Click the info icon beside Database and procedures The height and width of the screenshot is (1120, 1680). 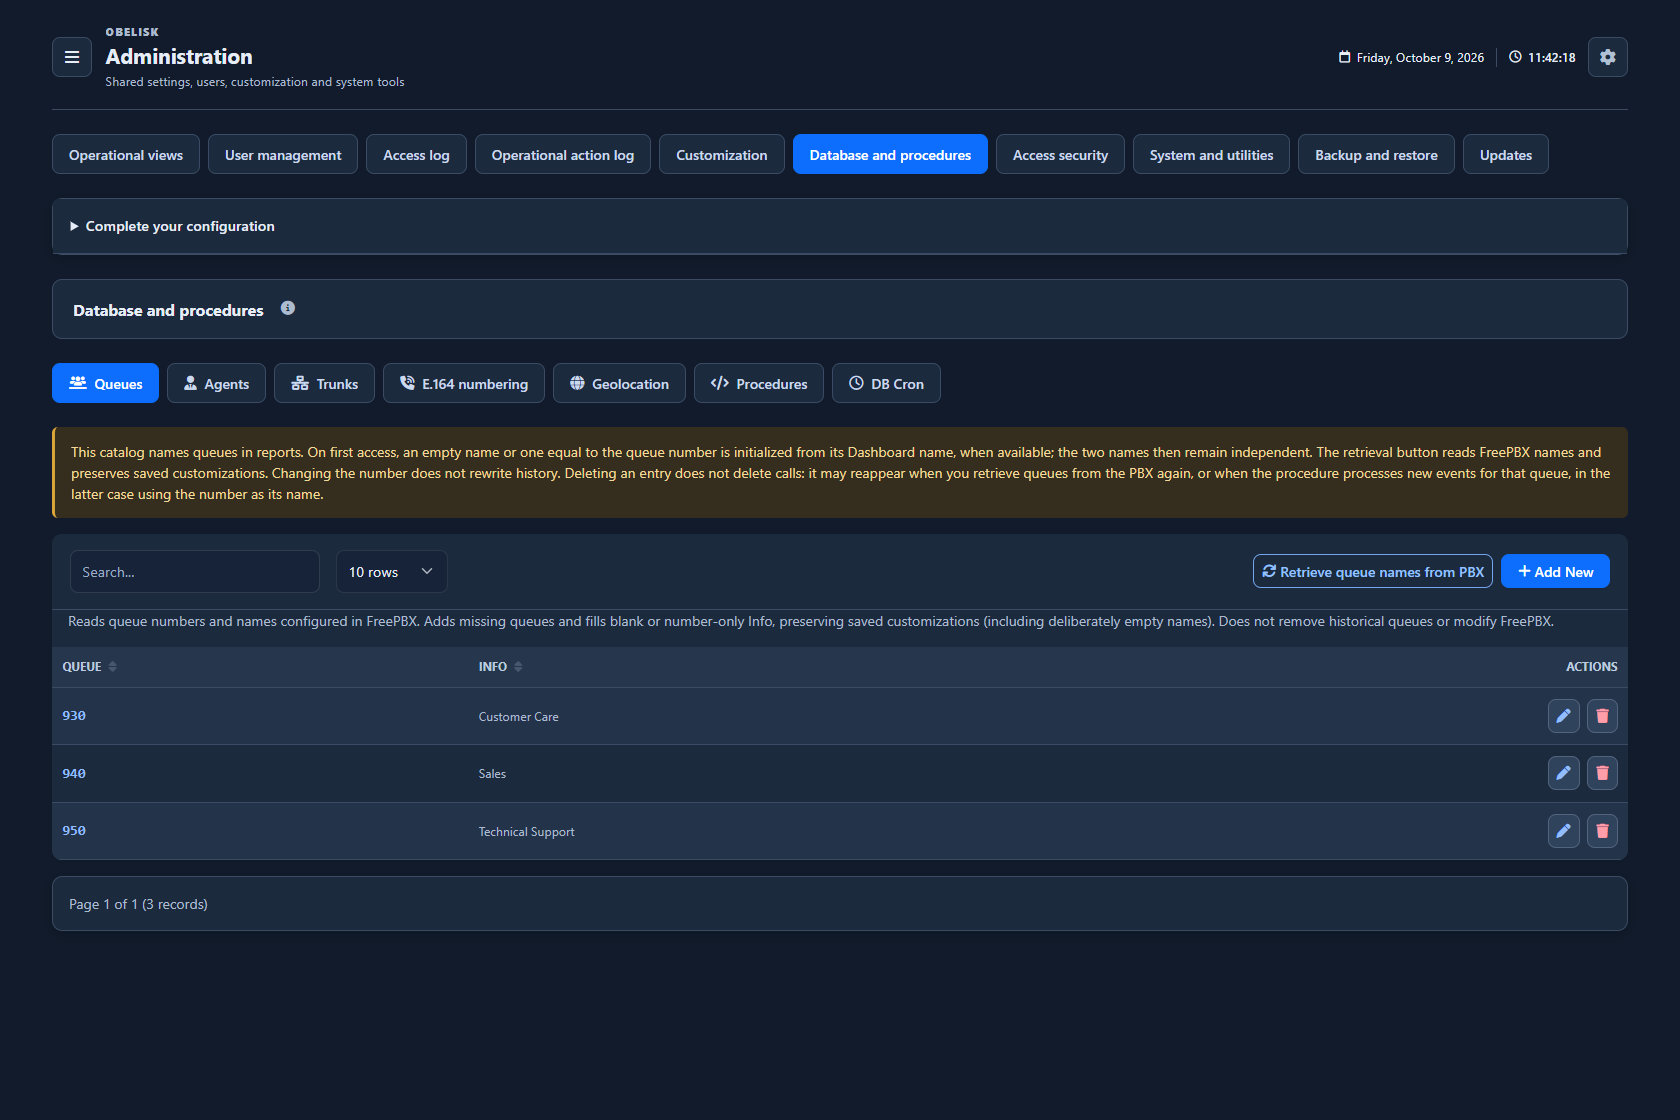(288, 308)
